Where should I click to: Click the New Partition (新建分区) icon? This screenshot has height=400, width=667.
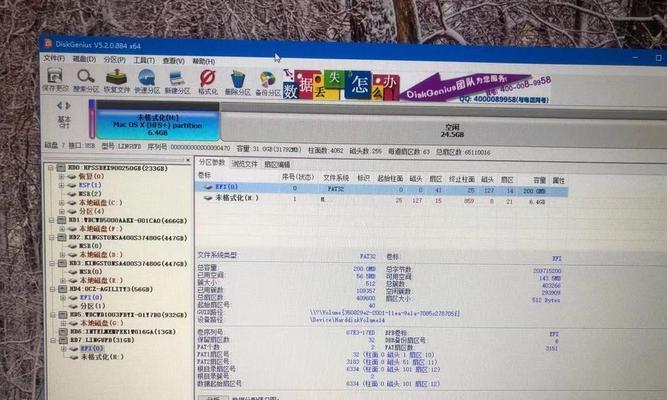pyautogui.click(x=177, y=79)
